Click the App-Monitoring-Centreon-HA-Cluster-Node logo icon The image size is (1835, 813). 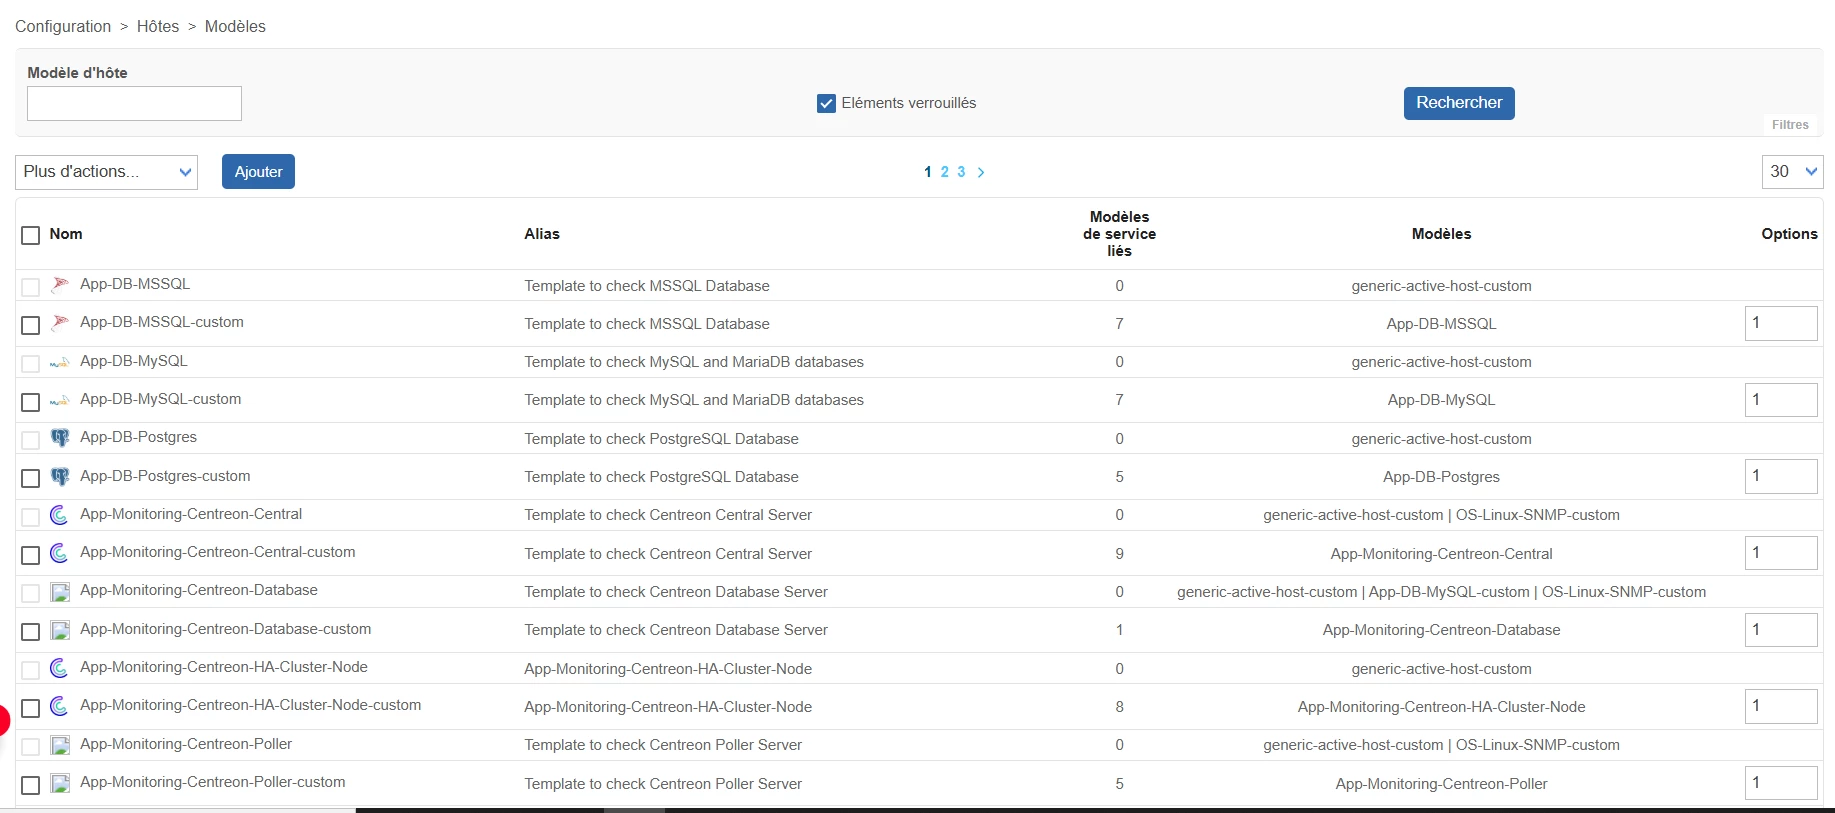pyautogui.click(x=60, y=667)
